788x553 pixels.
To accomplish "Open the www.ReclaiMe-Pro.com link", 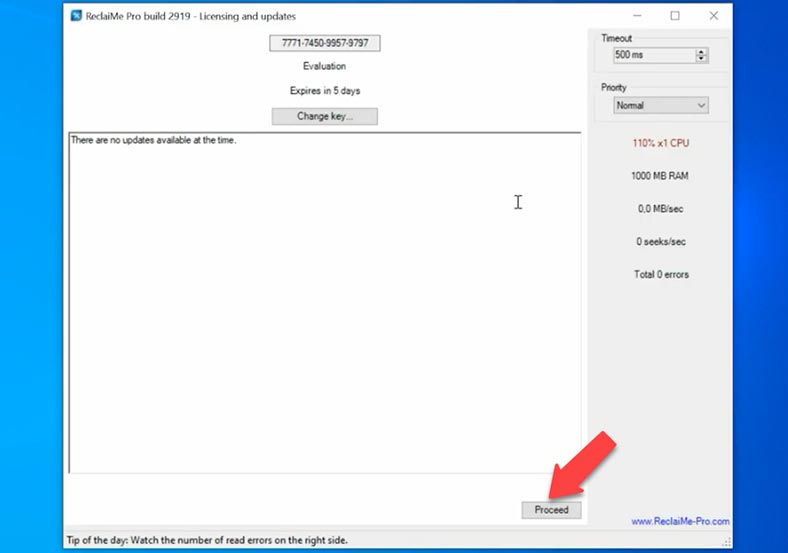I will [680, 521].
